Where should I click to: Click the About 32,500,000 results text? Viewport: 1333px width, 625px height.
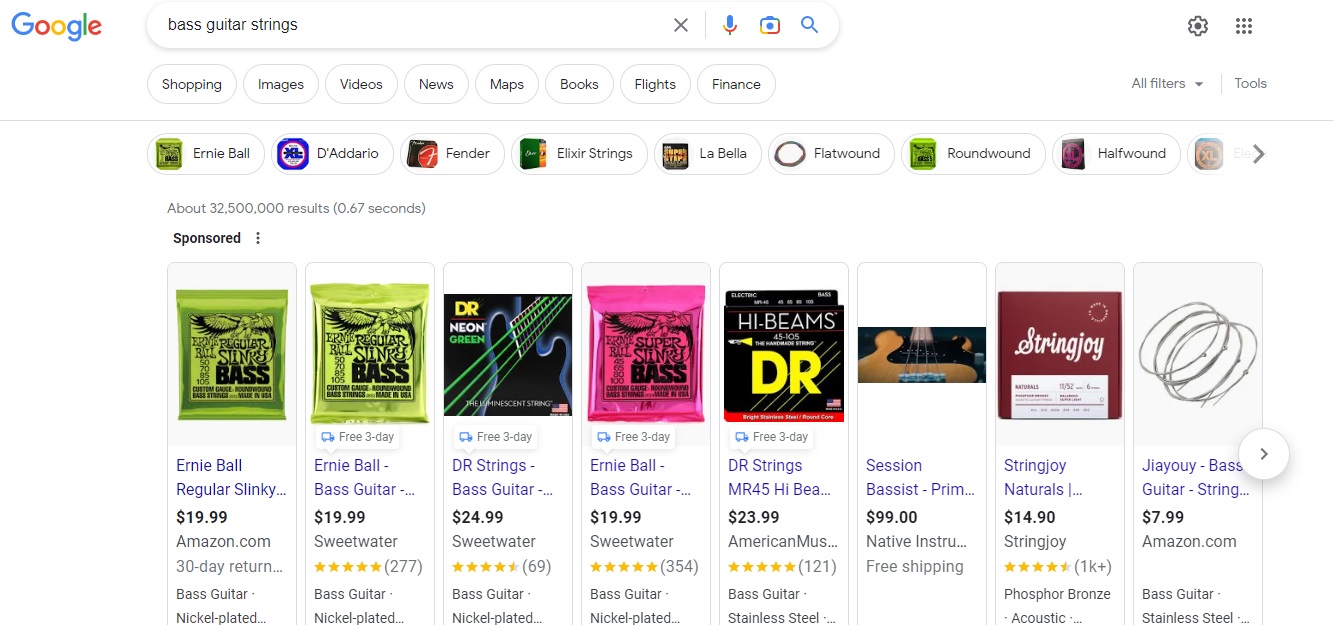(x=296, y=209)
